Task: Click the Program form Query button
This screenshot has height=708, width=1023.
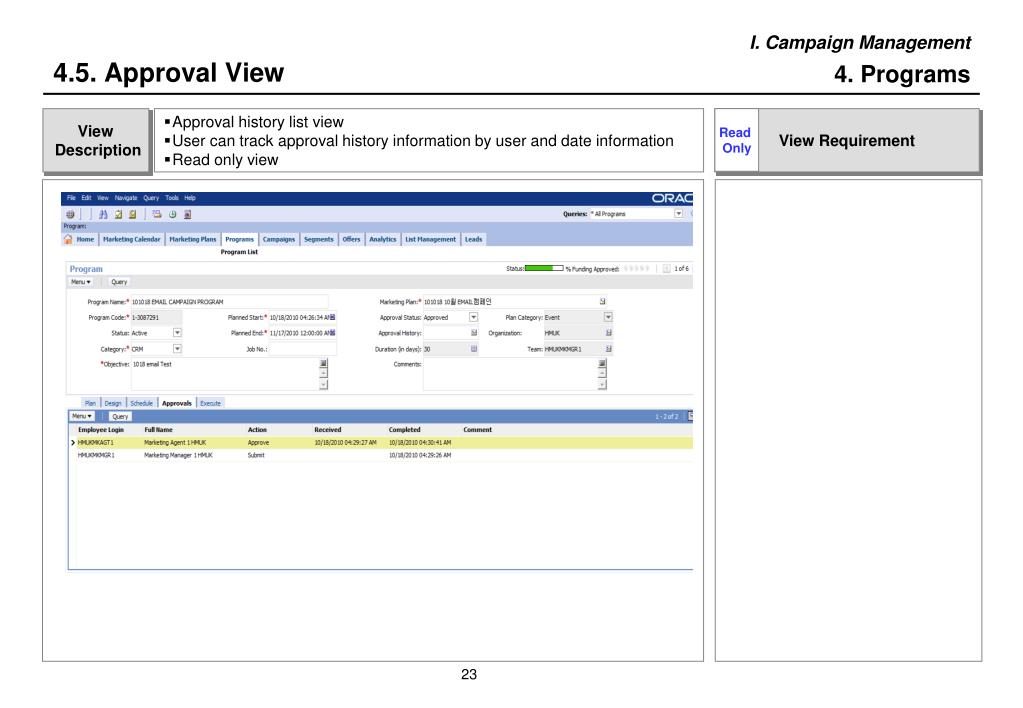Action: point(119,282)
